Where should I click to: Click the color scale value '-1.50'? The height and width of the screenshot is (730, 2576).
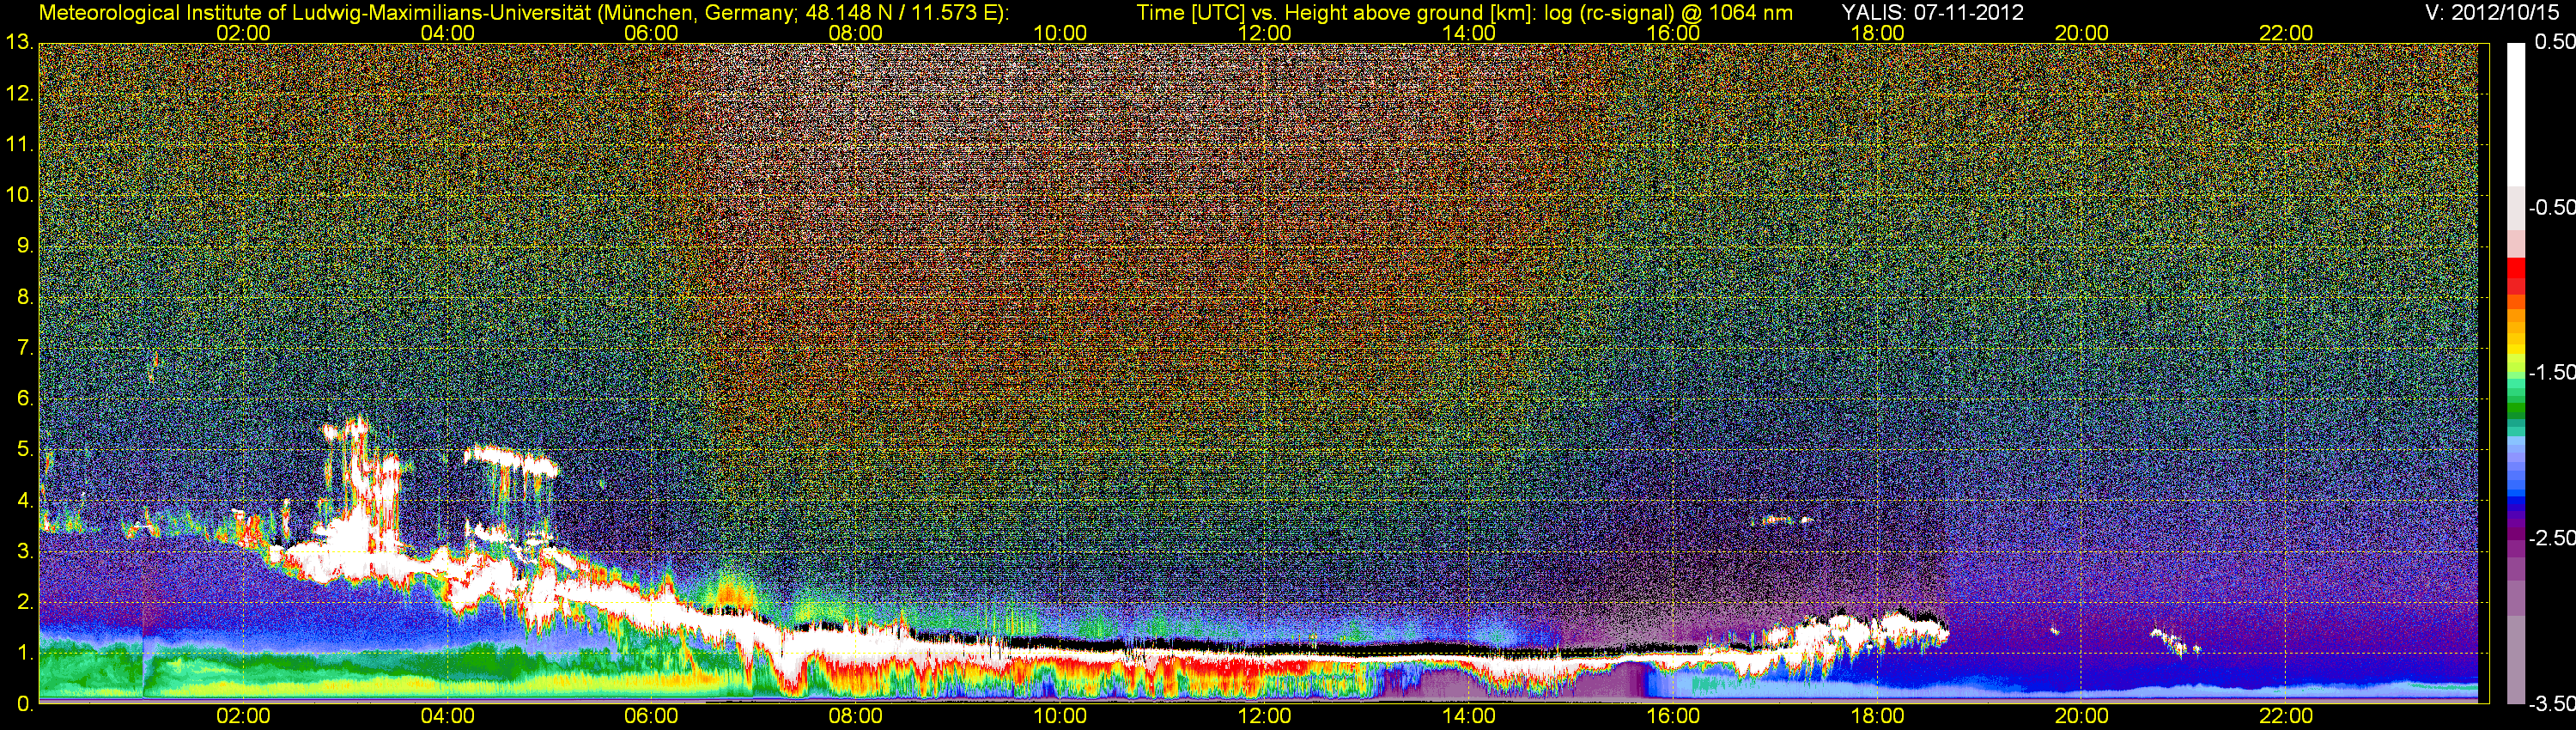pyautogui.click(x=2551, y=373)
